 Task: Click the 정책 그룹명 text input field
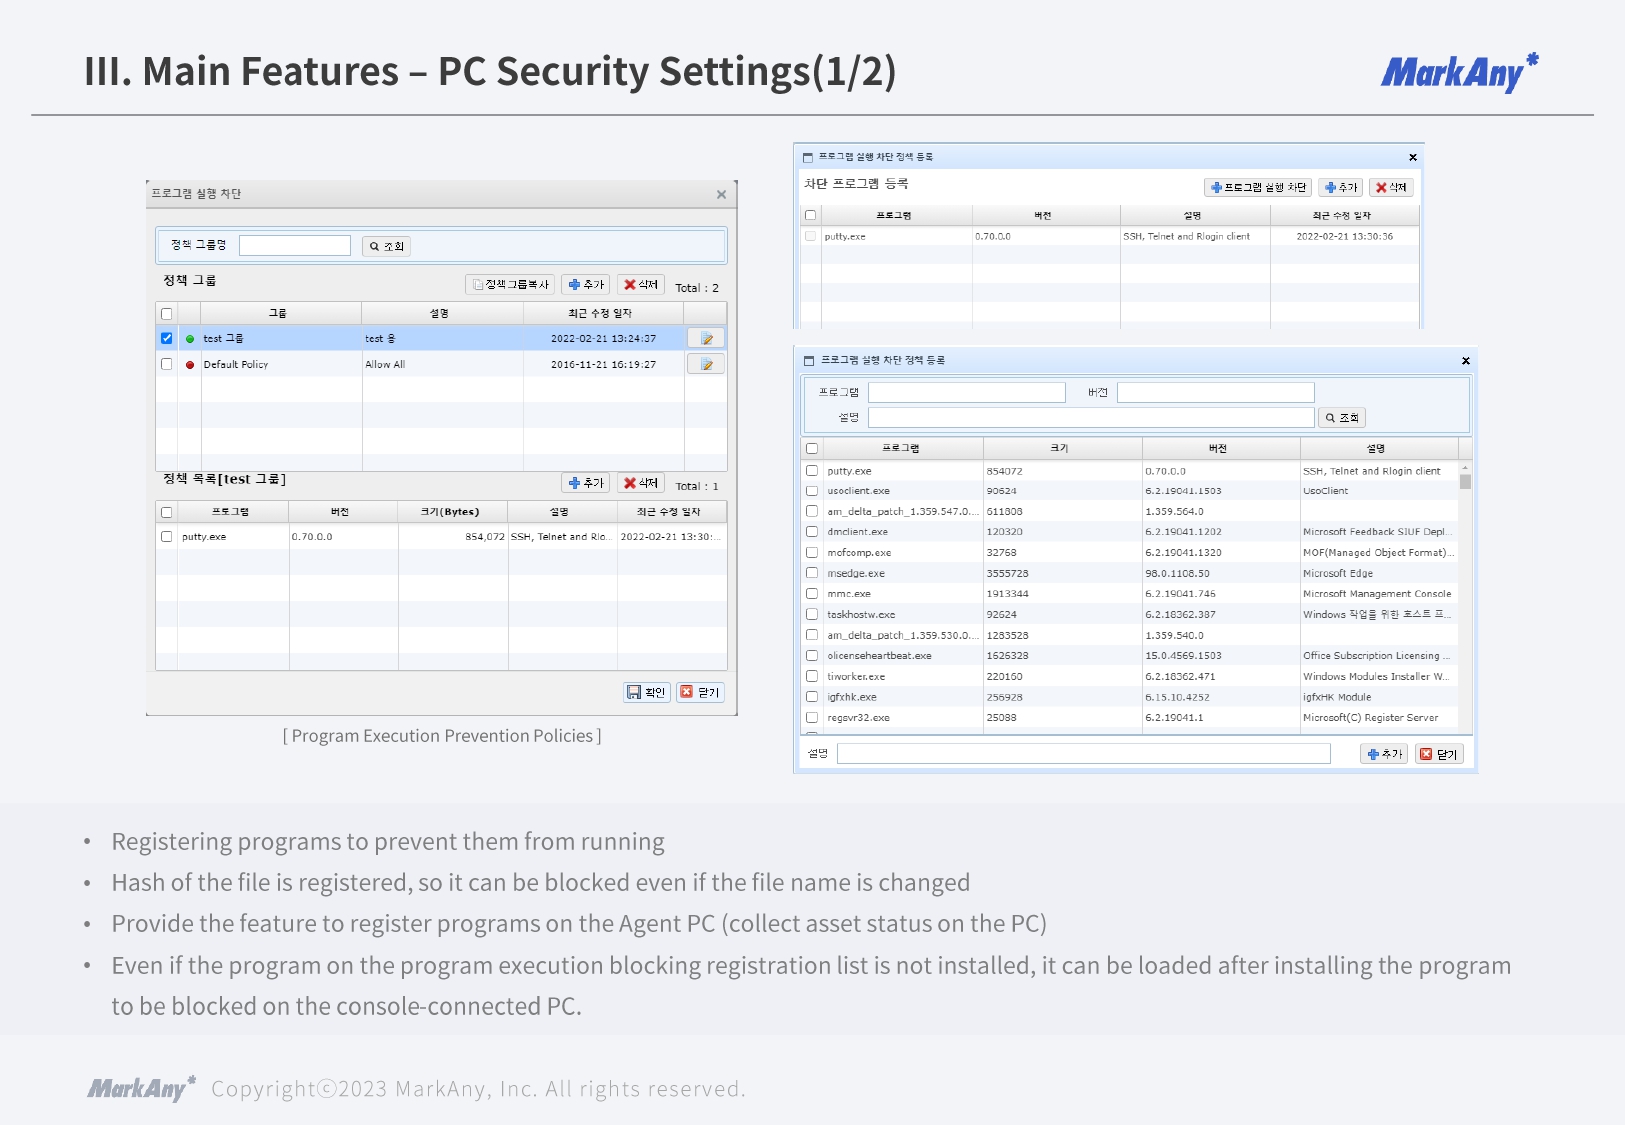[x=295, y=246]
